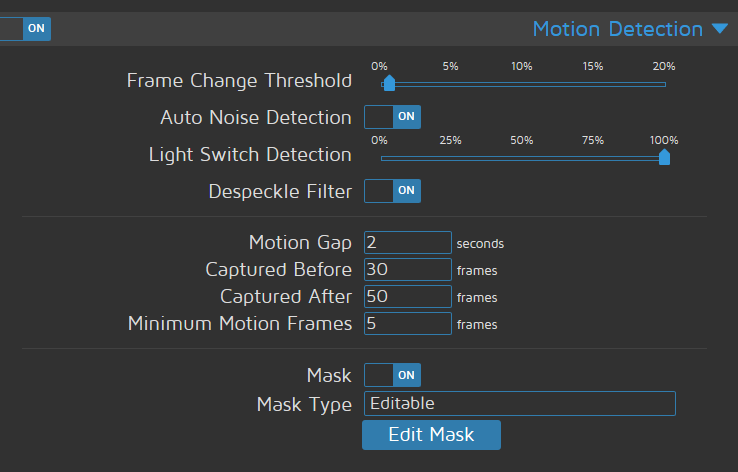Click the Minimum Motion Frames input

tap(408, 324)
